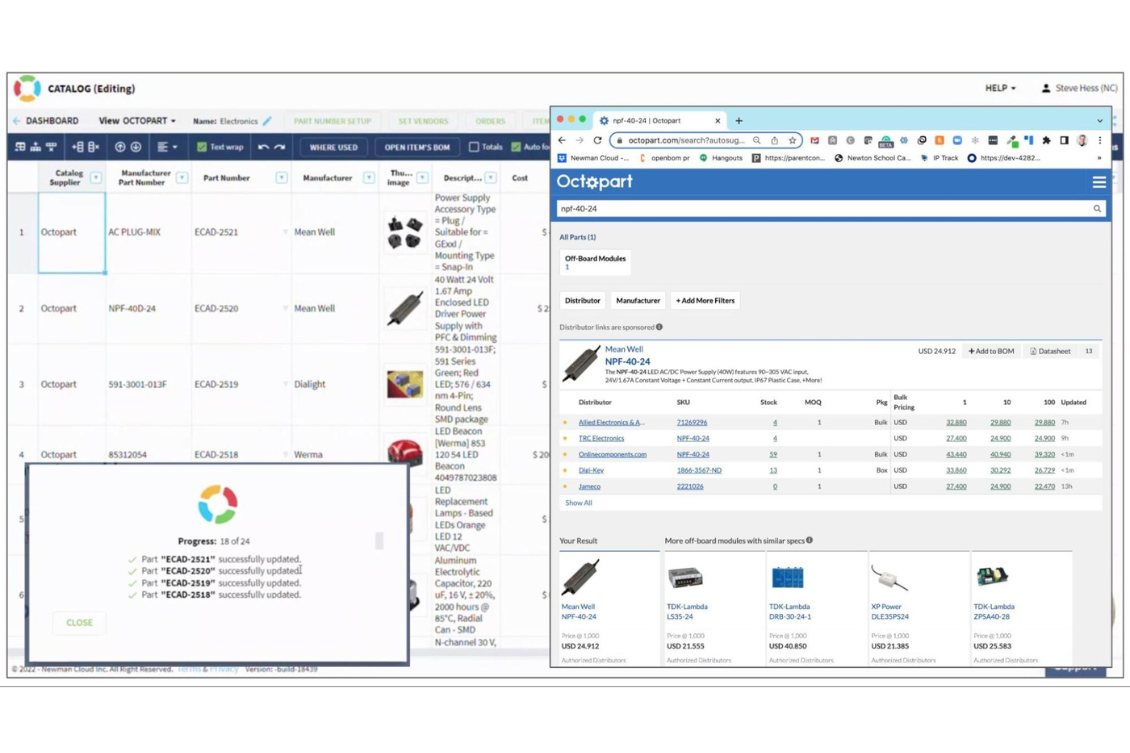Open the Datasheet for NPF-40-24
This screenshot has height=753, width=1130.
pyautogui.click(x=1049, y=352)
